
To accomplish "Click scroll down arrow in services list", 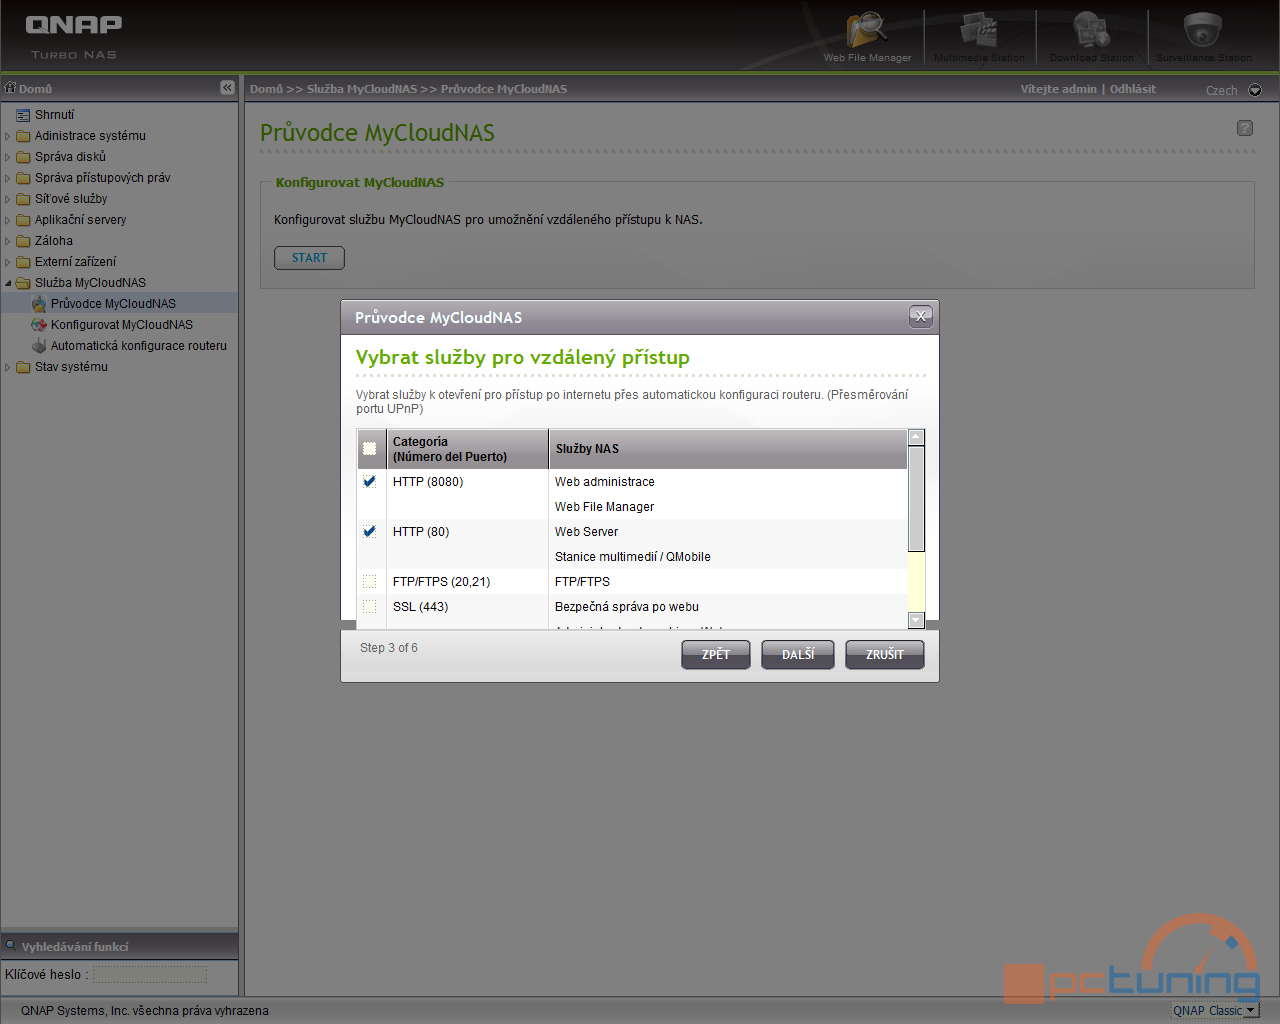I will [916, 620].
